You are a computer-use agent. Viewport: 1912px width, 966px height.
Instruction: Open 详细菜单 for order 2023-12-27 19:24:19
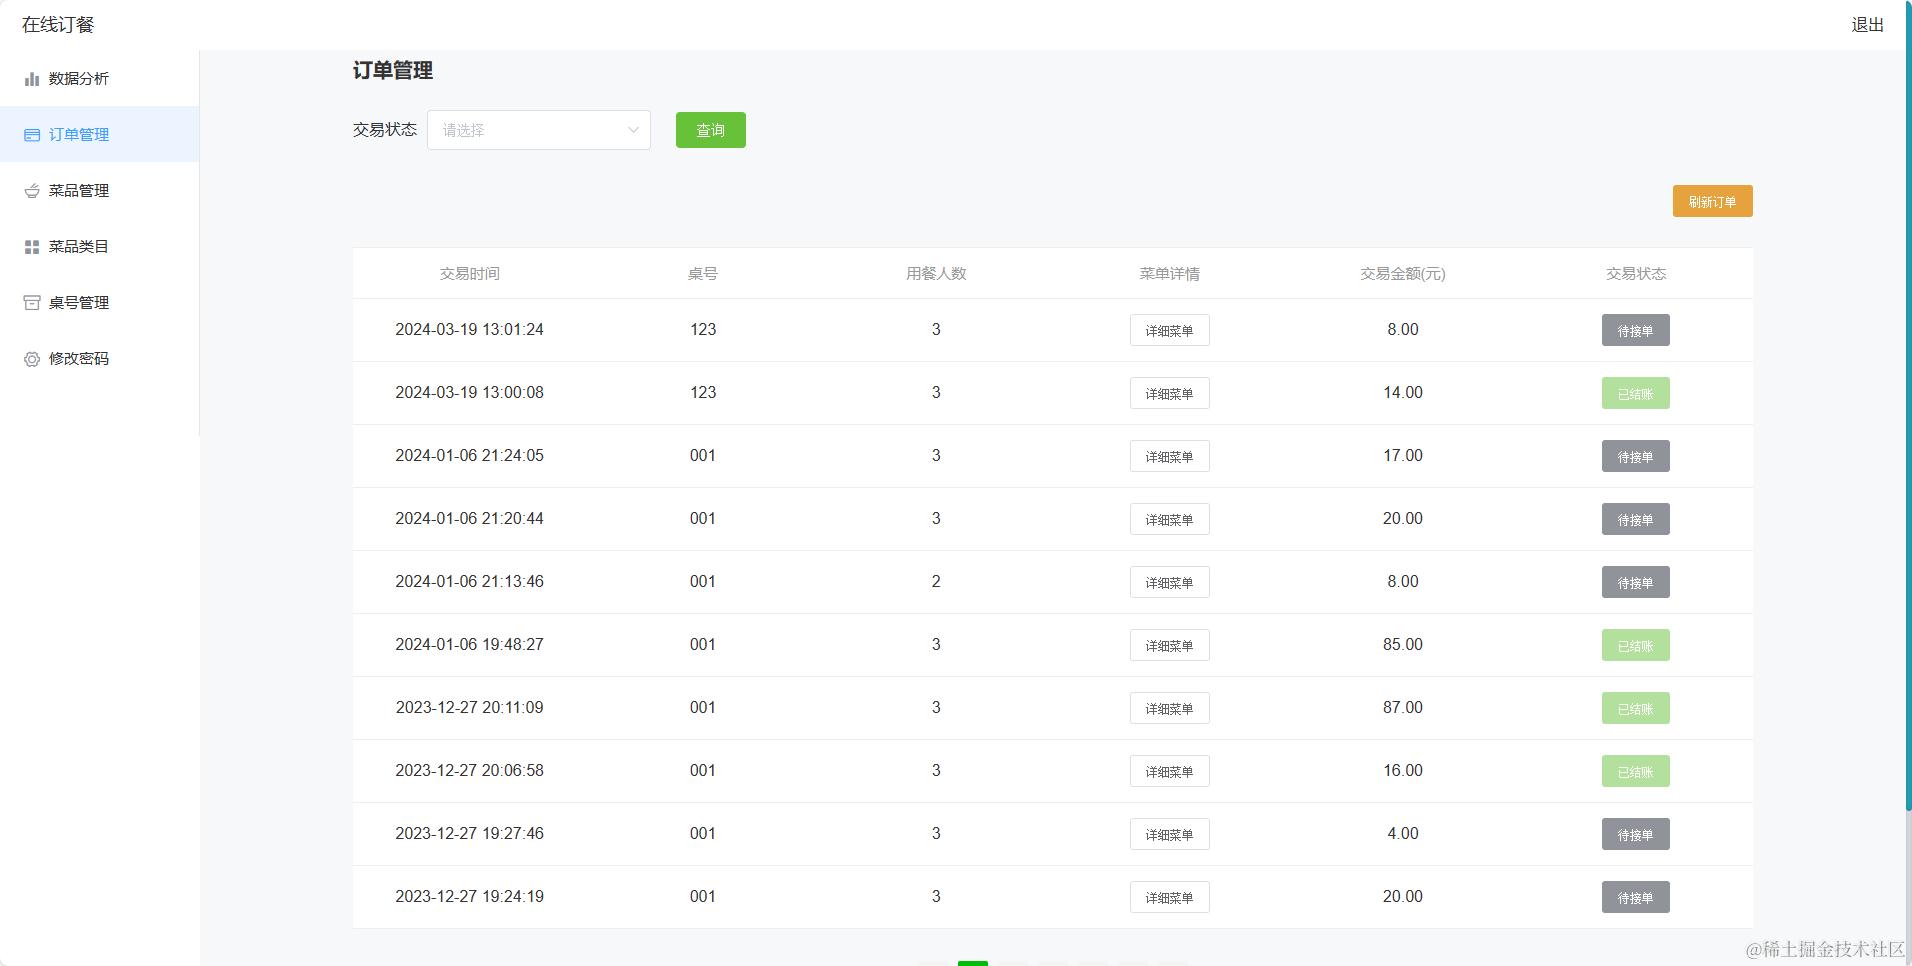(x=1169, y=897)
